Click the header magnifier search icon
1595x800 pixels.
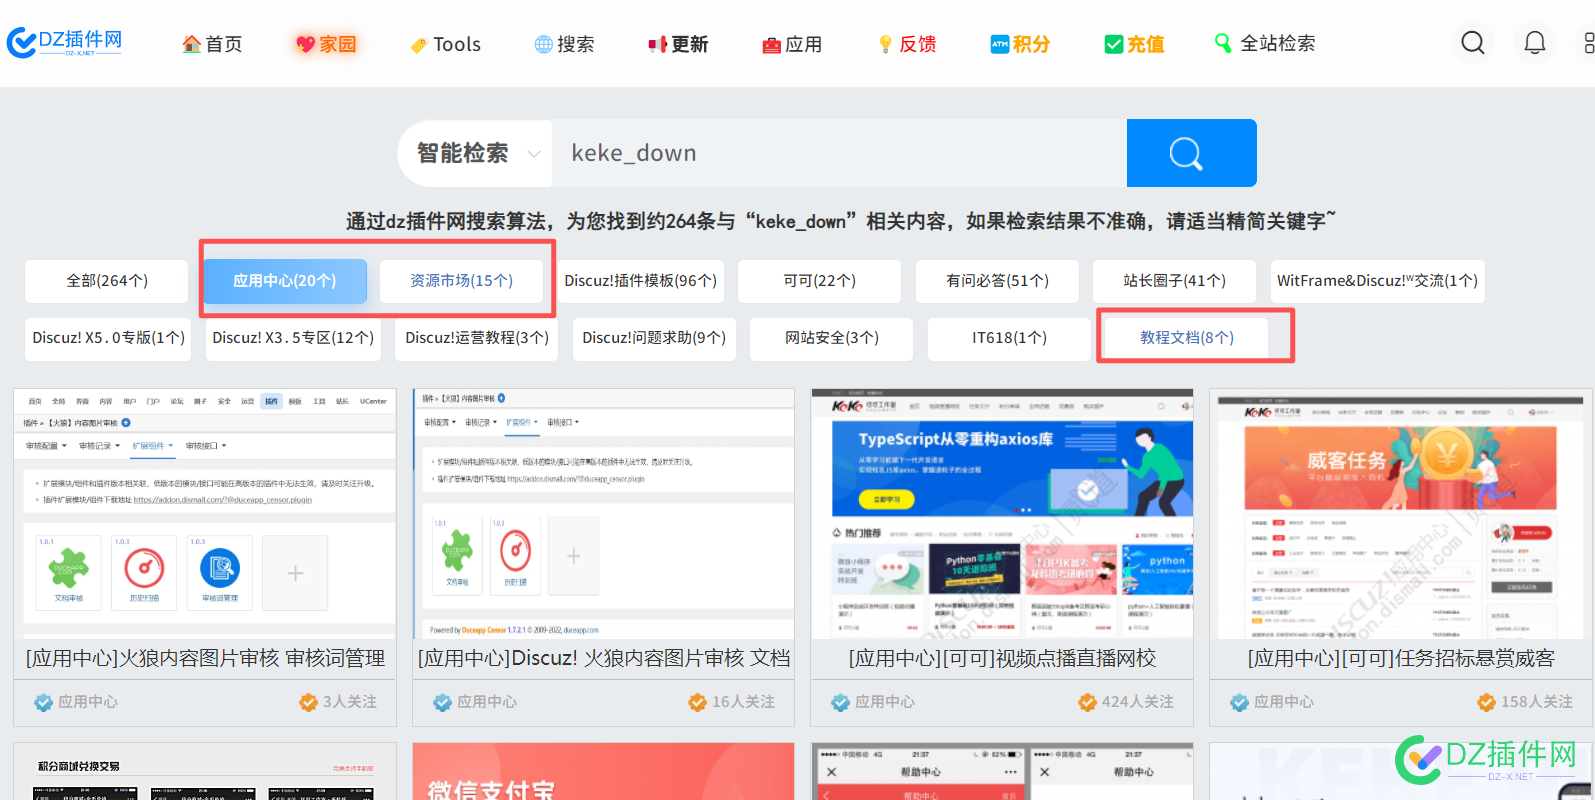(x=1473, y=43)
